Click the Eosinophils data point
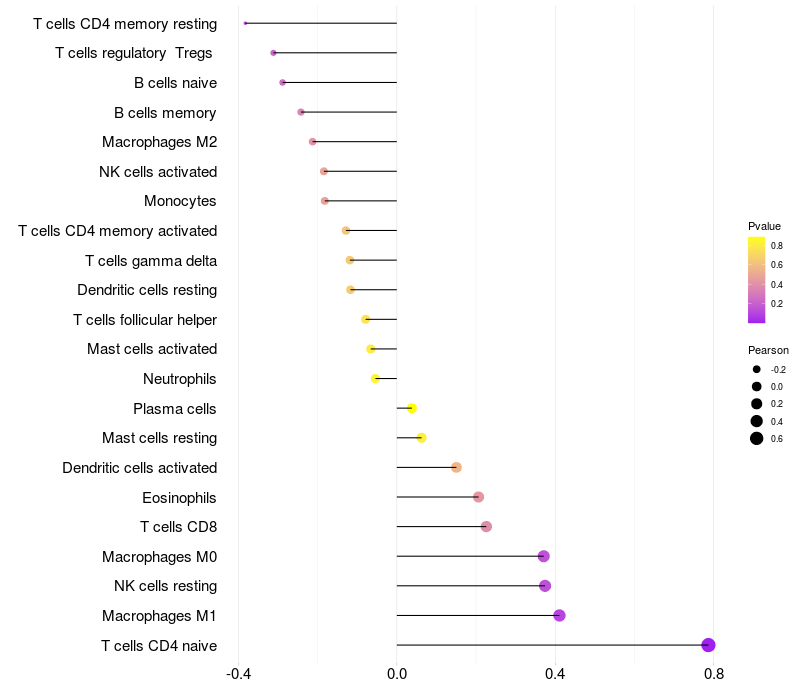 478,497
